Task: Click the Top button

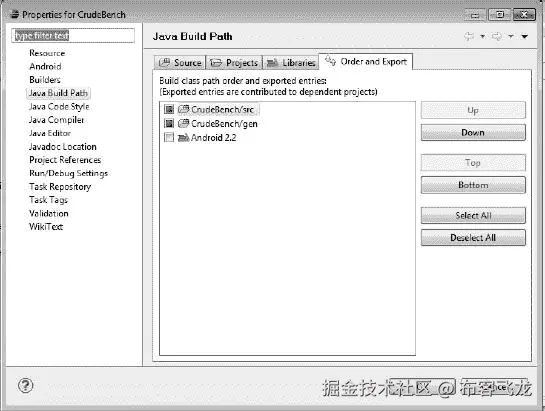Action: point(473,162)
